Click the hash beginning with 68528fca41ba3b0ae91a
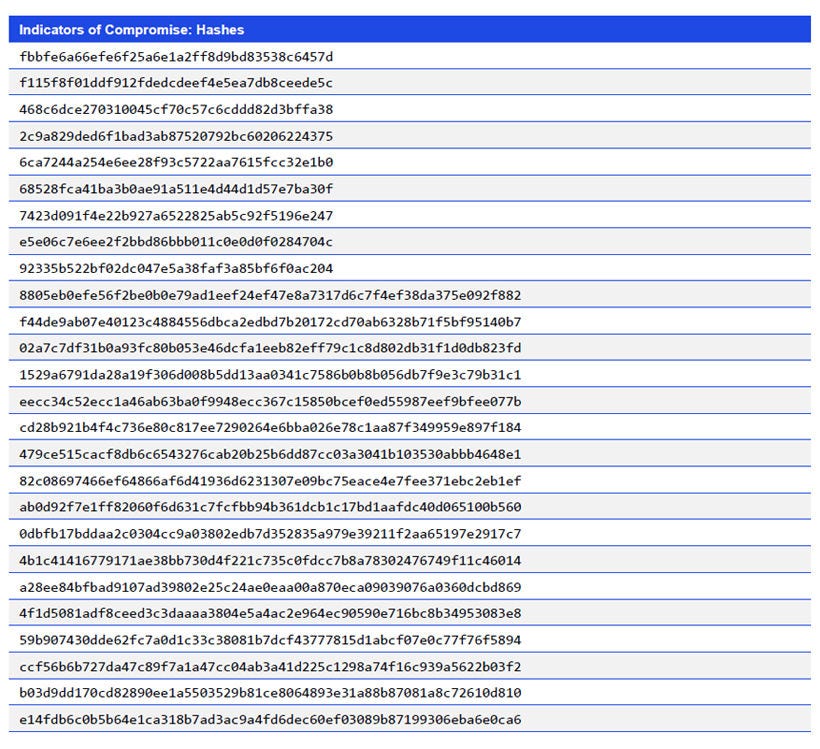The image size is (820, 749). 180,189
